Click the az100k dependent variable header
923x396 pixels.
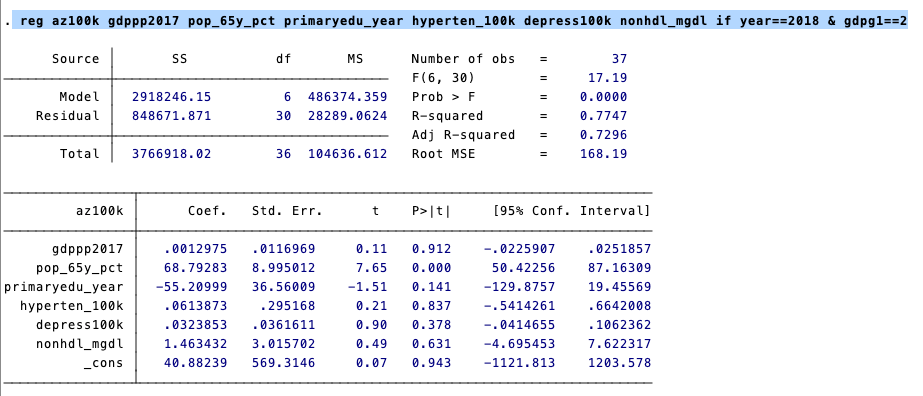pyautogui.click(x=100, y=211)
